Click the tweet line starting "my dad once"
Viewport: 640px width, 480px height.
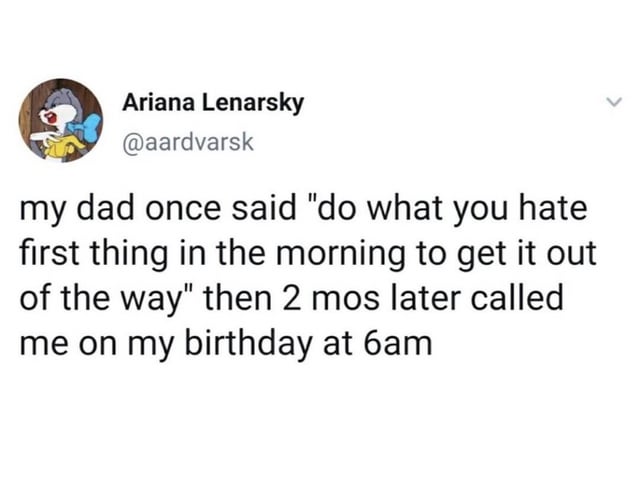pyautogui.click(x=304, y=209)
